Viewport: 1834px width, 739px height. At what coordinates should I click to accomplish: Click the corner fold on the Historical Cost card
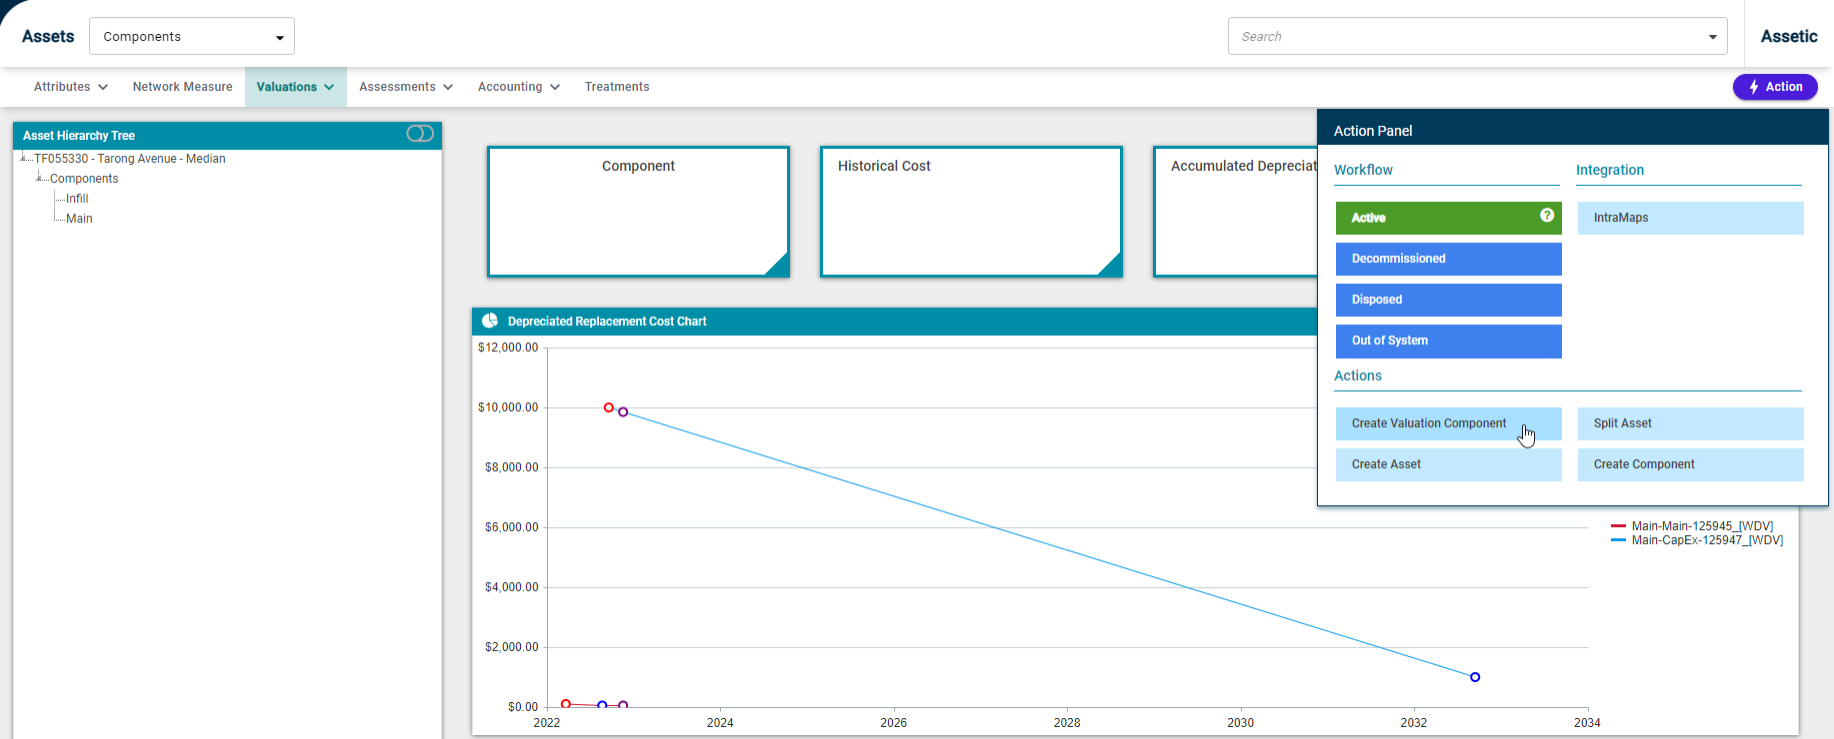[1110, 265]
